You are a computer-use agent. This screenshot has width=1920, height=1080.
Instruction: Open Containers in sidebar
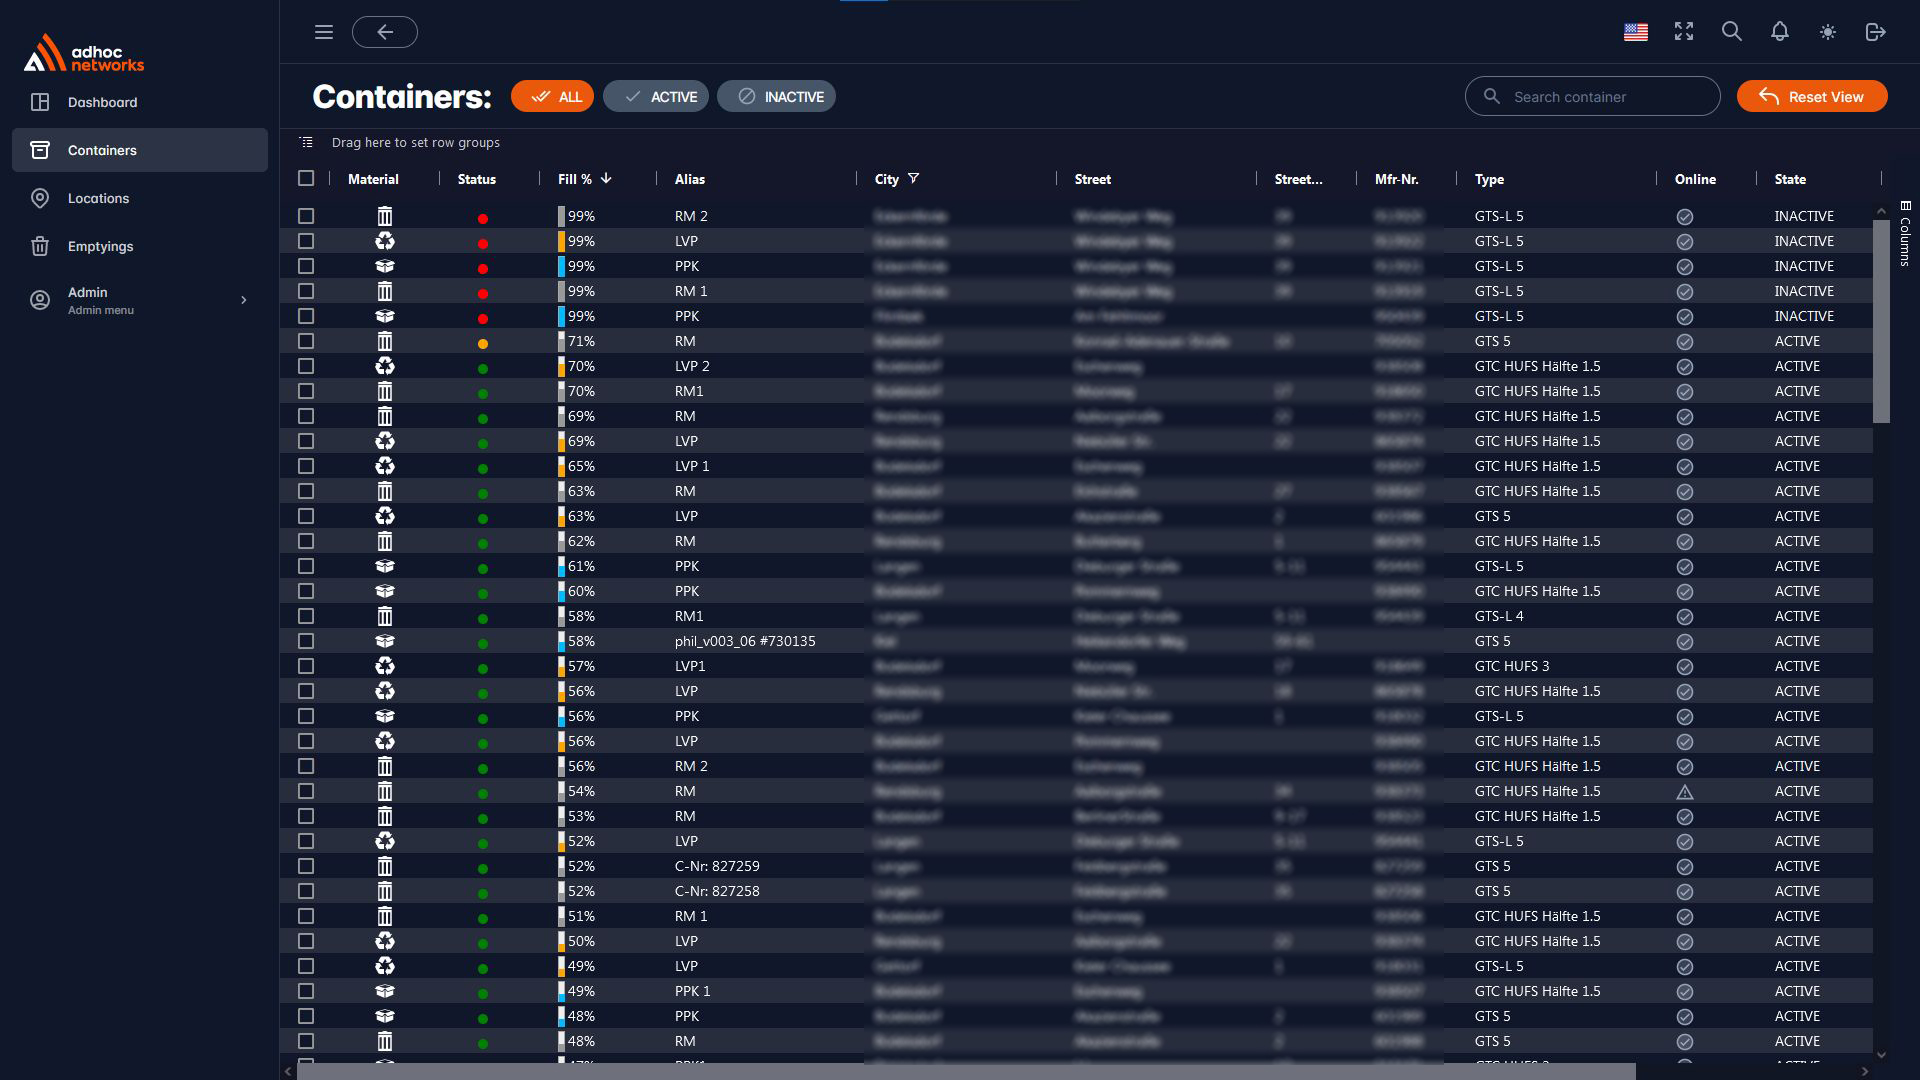[x=140, y=150]
